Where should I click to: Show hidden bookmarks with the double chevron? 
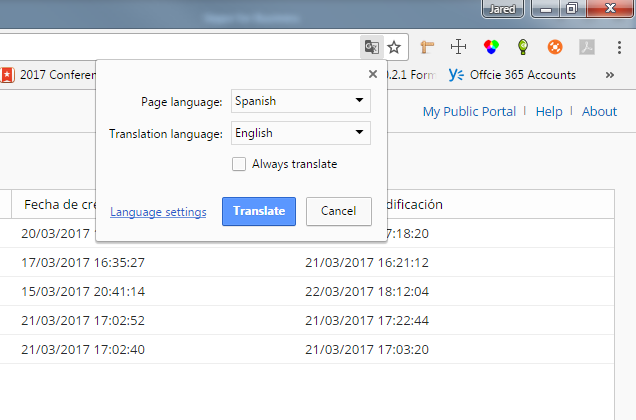(610, 75)
